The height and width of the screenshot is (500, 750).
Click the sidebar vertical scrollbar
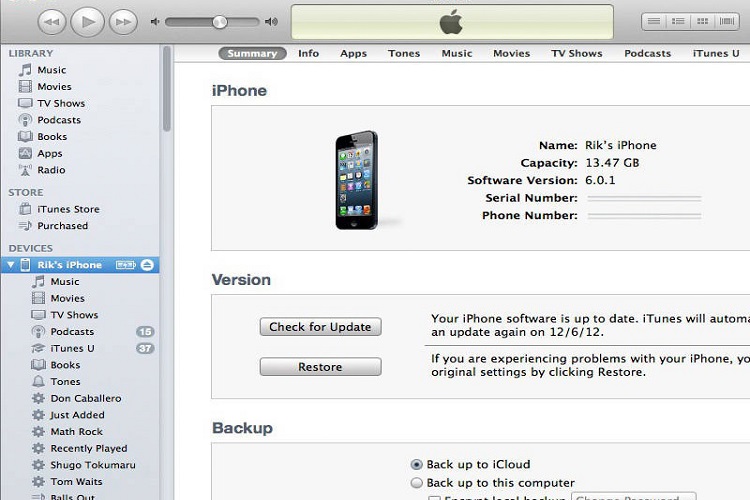coord(166,89)
